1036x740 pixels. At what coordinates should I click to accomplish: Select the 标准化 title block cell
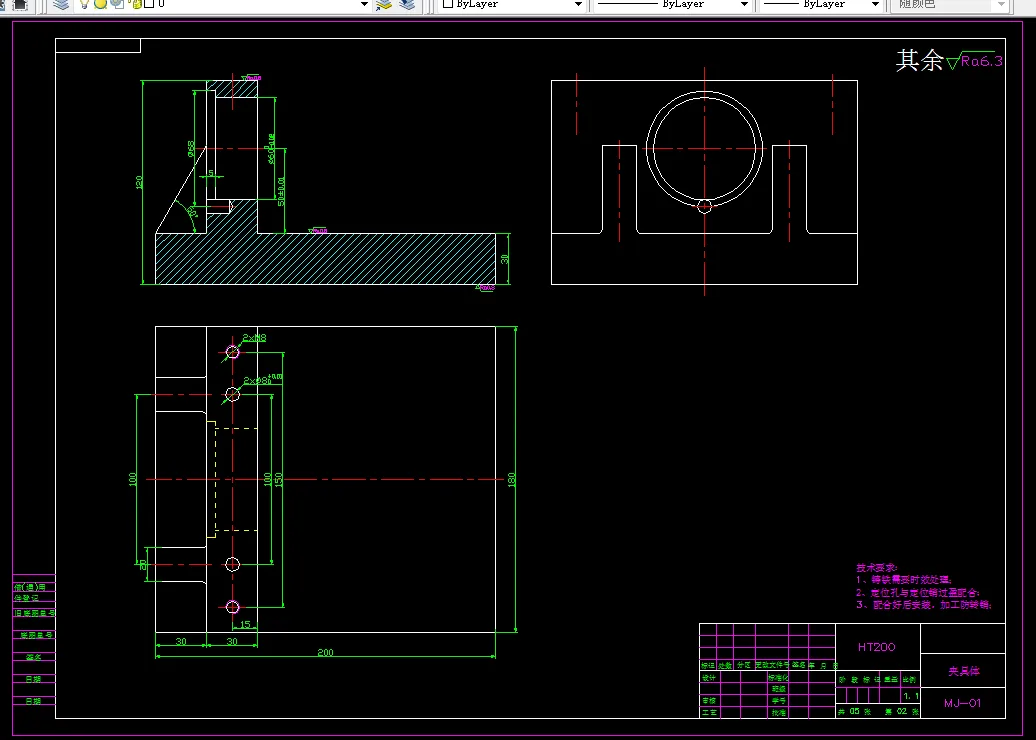[778, 677]
